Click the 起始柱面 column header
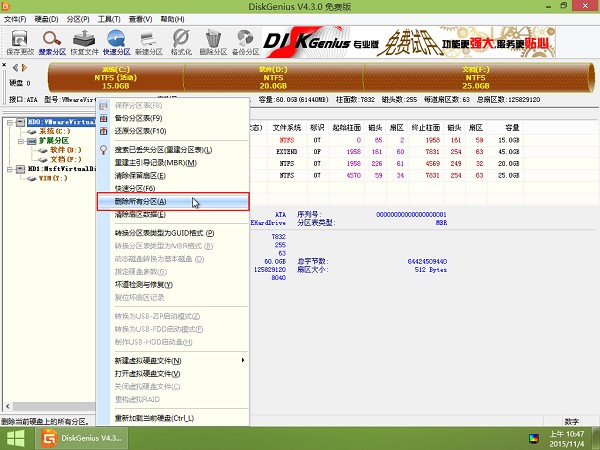This screenshot has width=600, height=450. click(347, 127)
